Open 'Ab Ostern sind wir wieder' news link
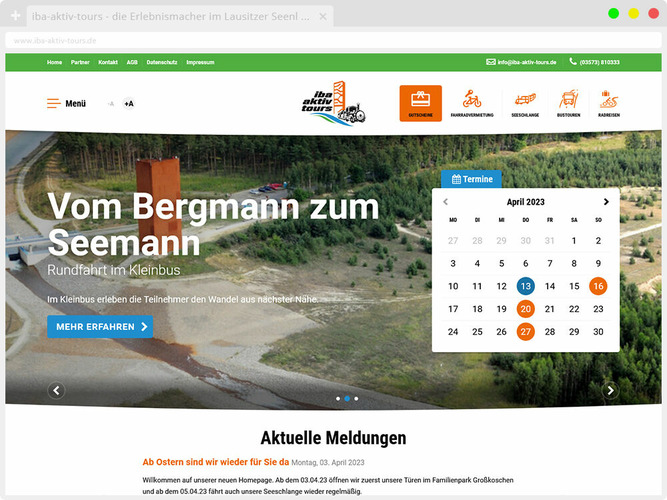This screenshot has height=500, width=667. pyautogui.click(x=215, y=462)
